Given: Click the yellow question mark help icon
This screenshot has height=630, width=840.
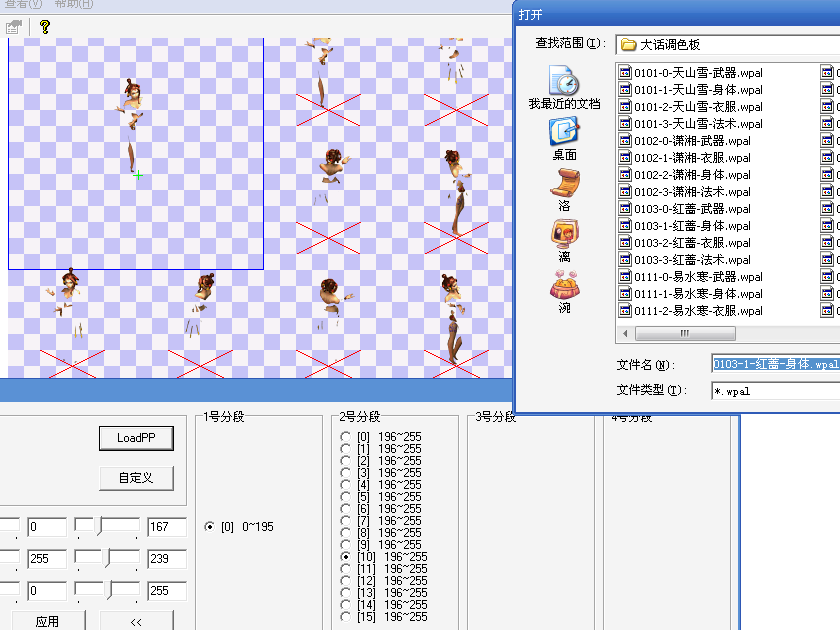Looking at the screenshot, I should pos(45,27).
